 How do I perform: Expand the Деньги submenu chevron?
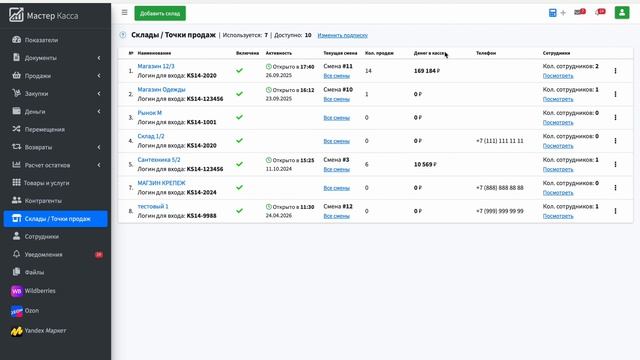99,111
